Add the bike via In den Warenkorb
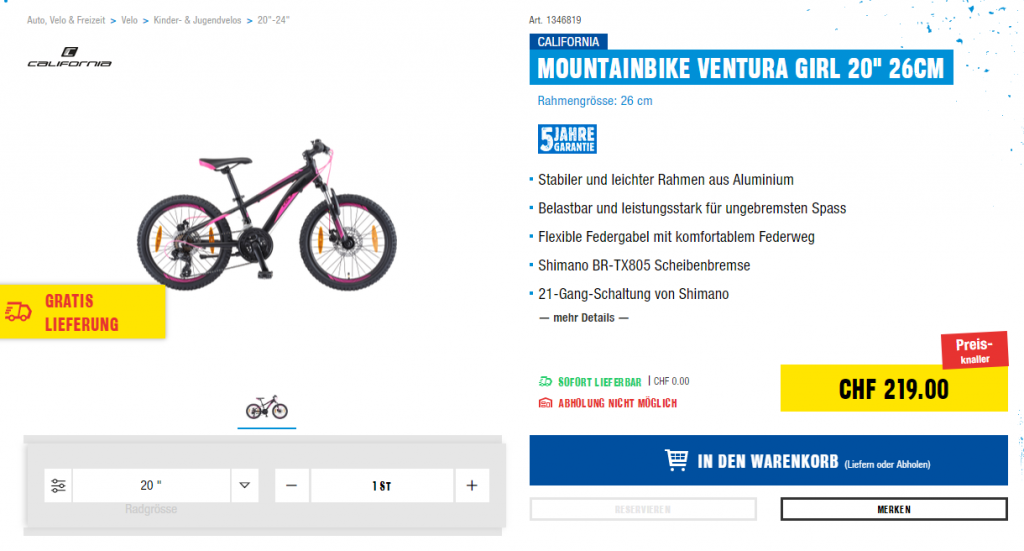 click(x=769, y=460)
